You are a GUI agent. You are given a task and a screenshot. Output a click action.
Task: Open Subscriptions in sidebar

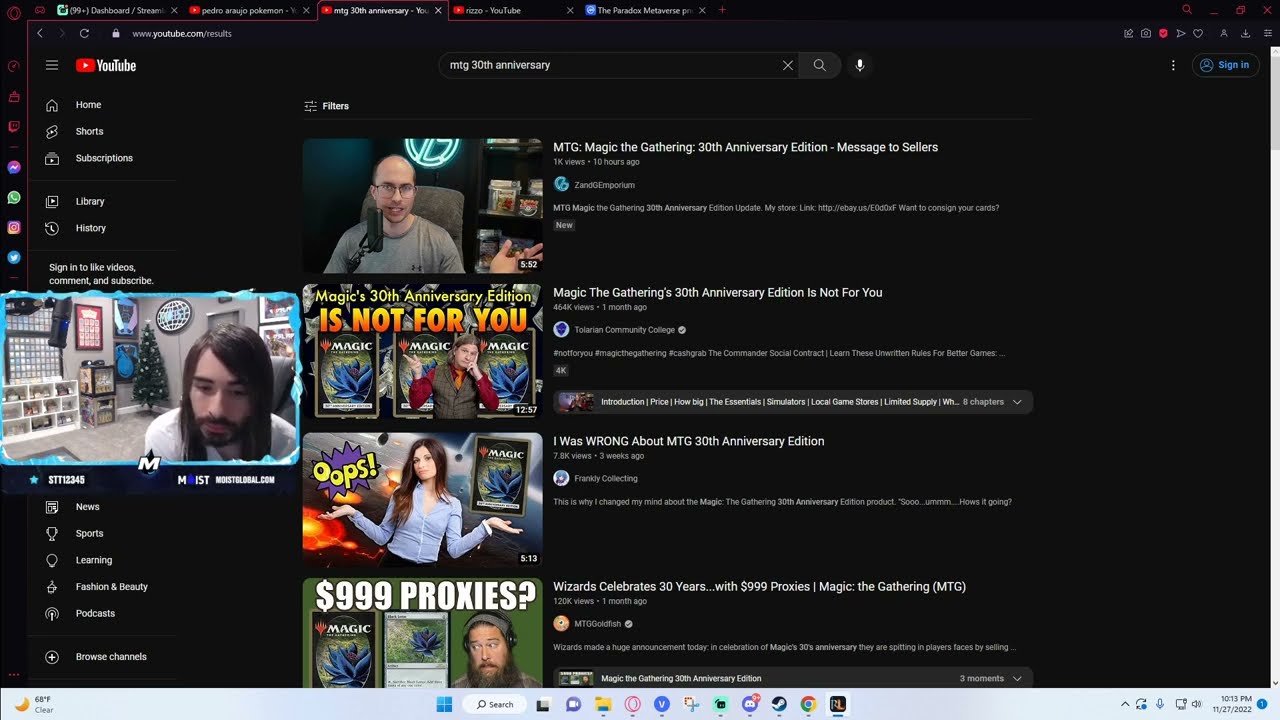102,158
